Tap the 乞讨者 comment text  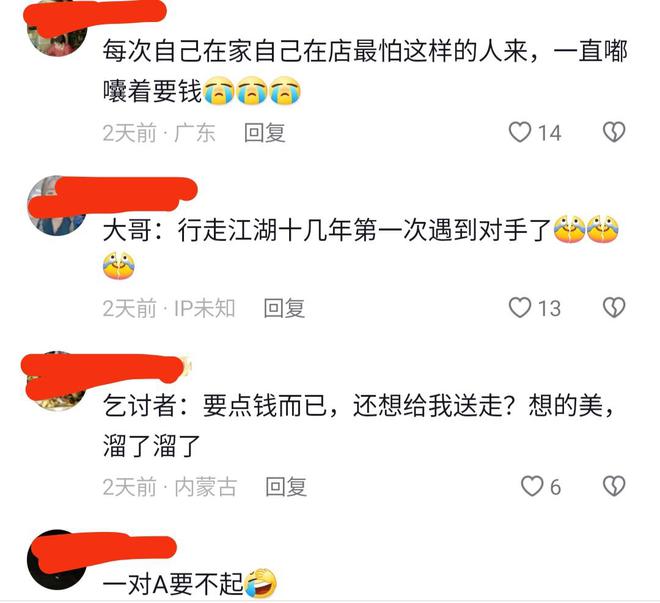click(359, 426)
